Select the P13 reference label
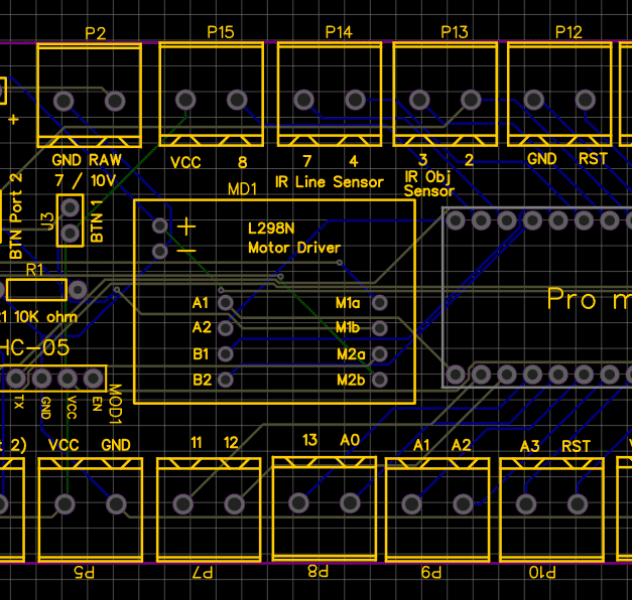632x600 pixels. tap(454, 32)
